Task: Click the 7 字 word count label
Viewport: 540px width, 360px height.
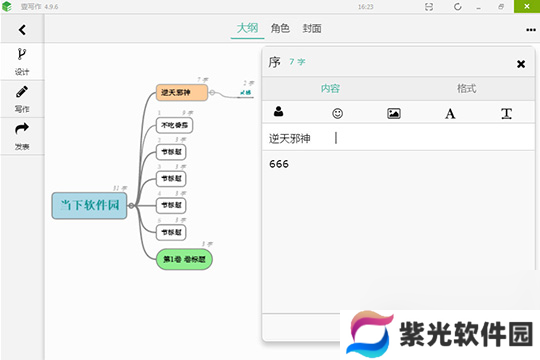Action: coord(297,62)
